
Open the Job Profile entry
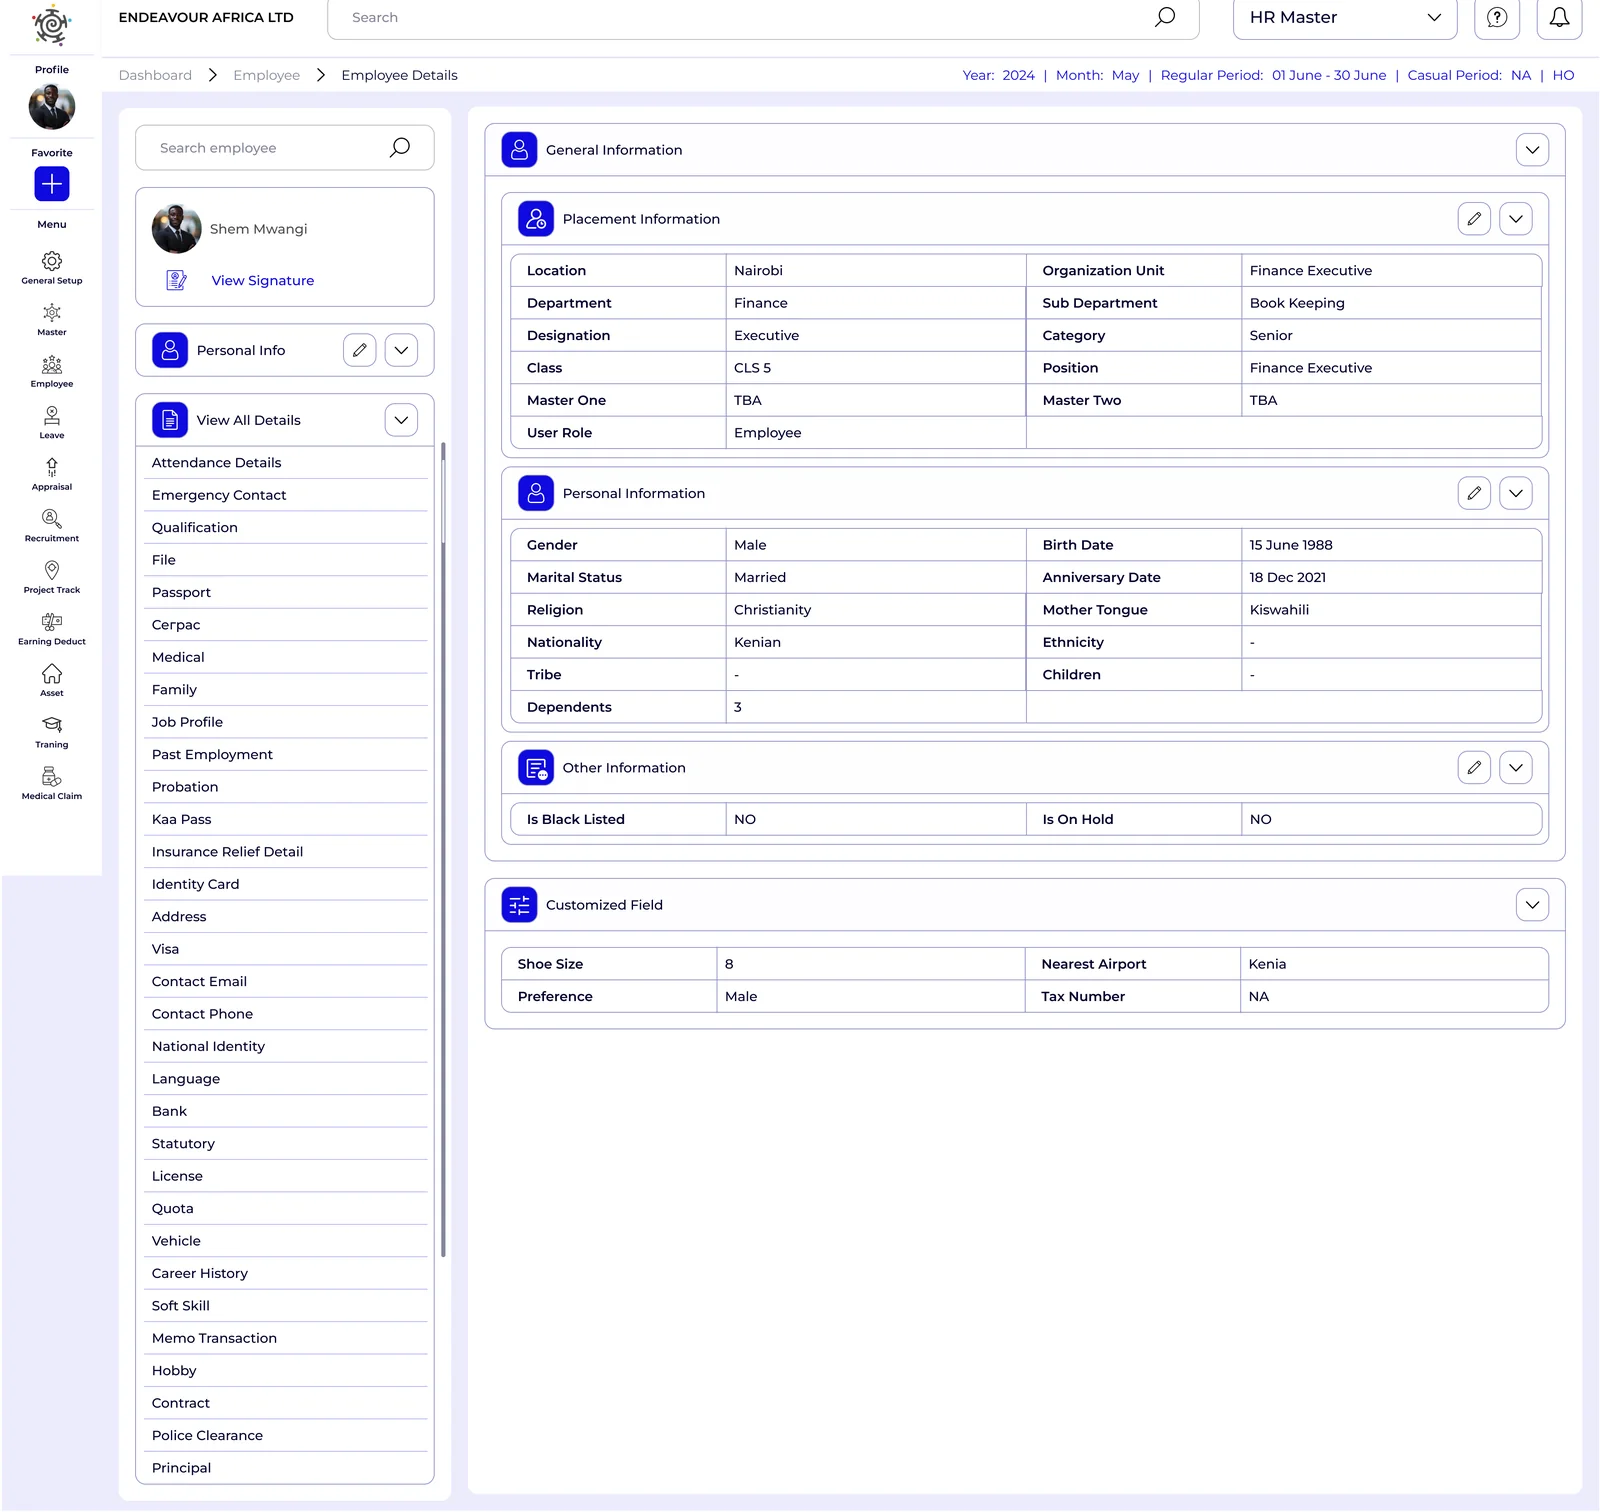point(286,722)
